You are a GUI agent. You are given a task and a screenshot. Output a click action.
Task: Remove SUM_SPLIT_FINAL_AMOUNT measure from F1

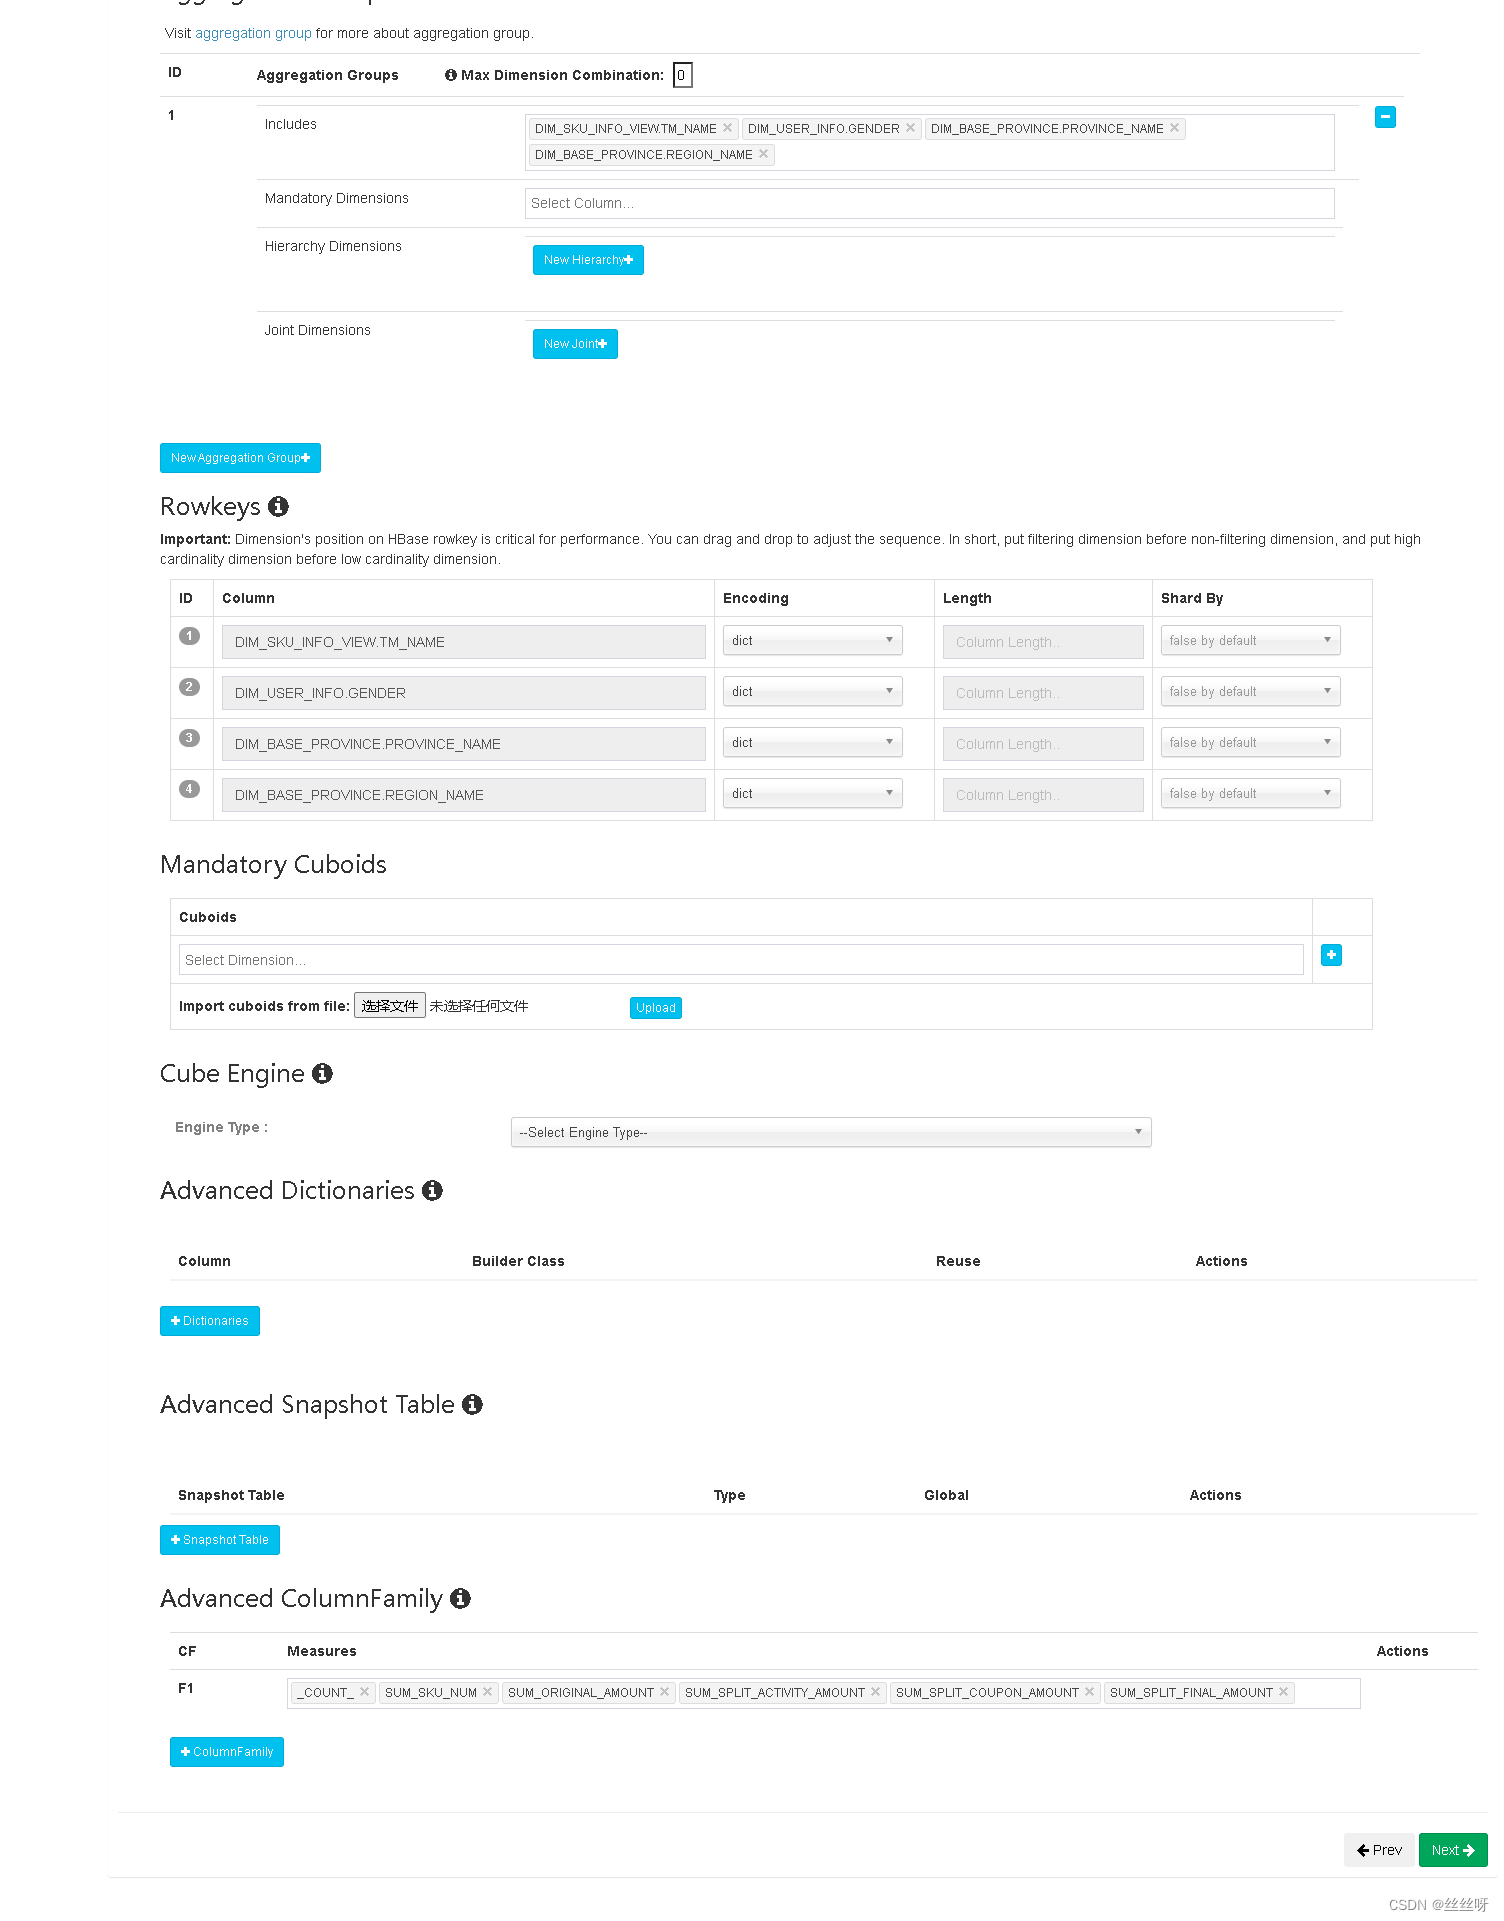click(1284, 1692)
